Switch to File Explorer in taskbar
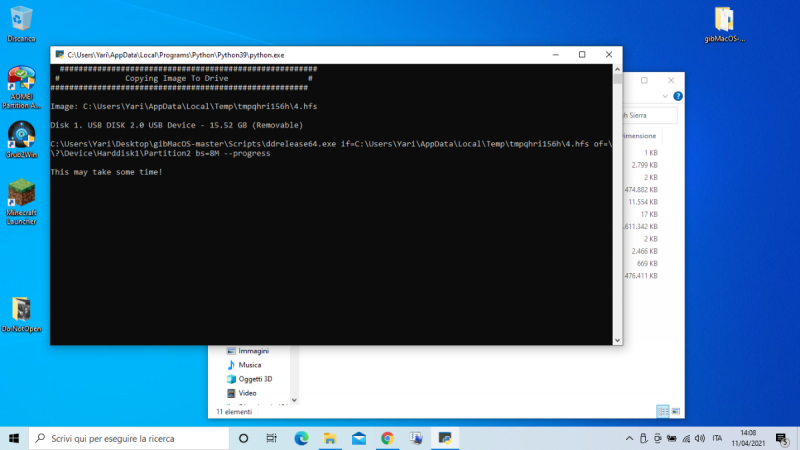Screen dimensions: 800x450 330,438
